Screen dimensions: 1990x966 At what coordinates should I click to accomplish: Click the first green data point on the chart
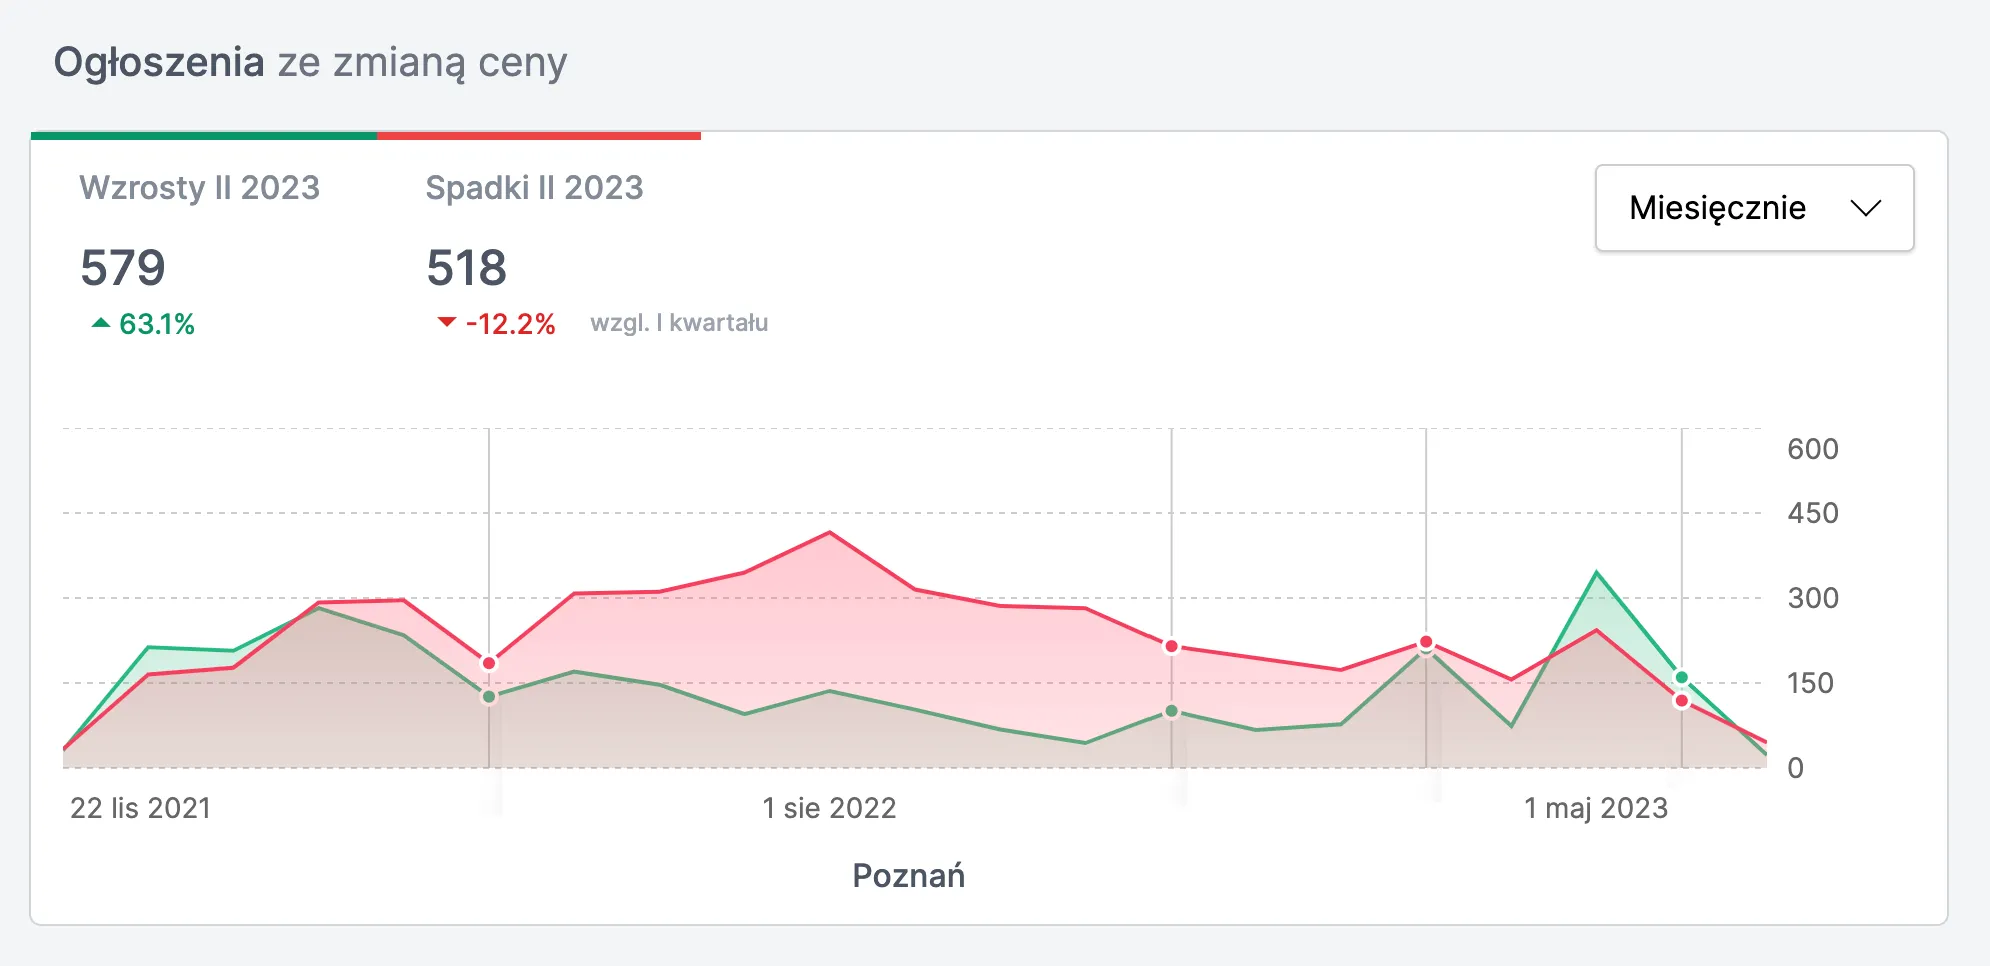tap(489, 697)
